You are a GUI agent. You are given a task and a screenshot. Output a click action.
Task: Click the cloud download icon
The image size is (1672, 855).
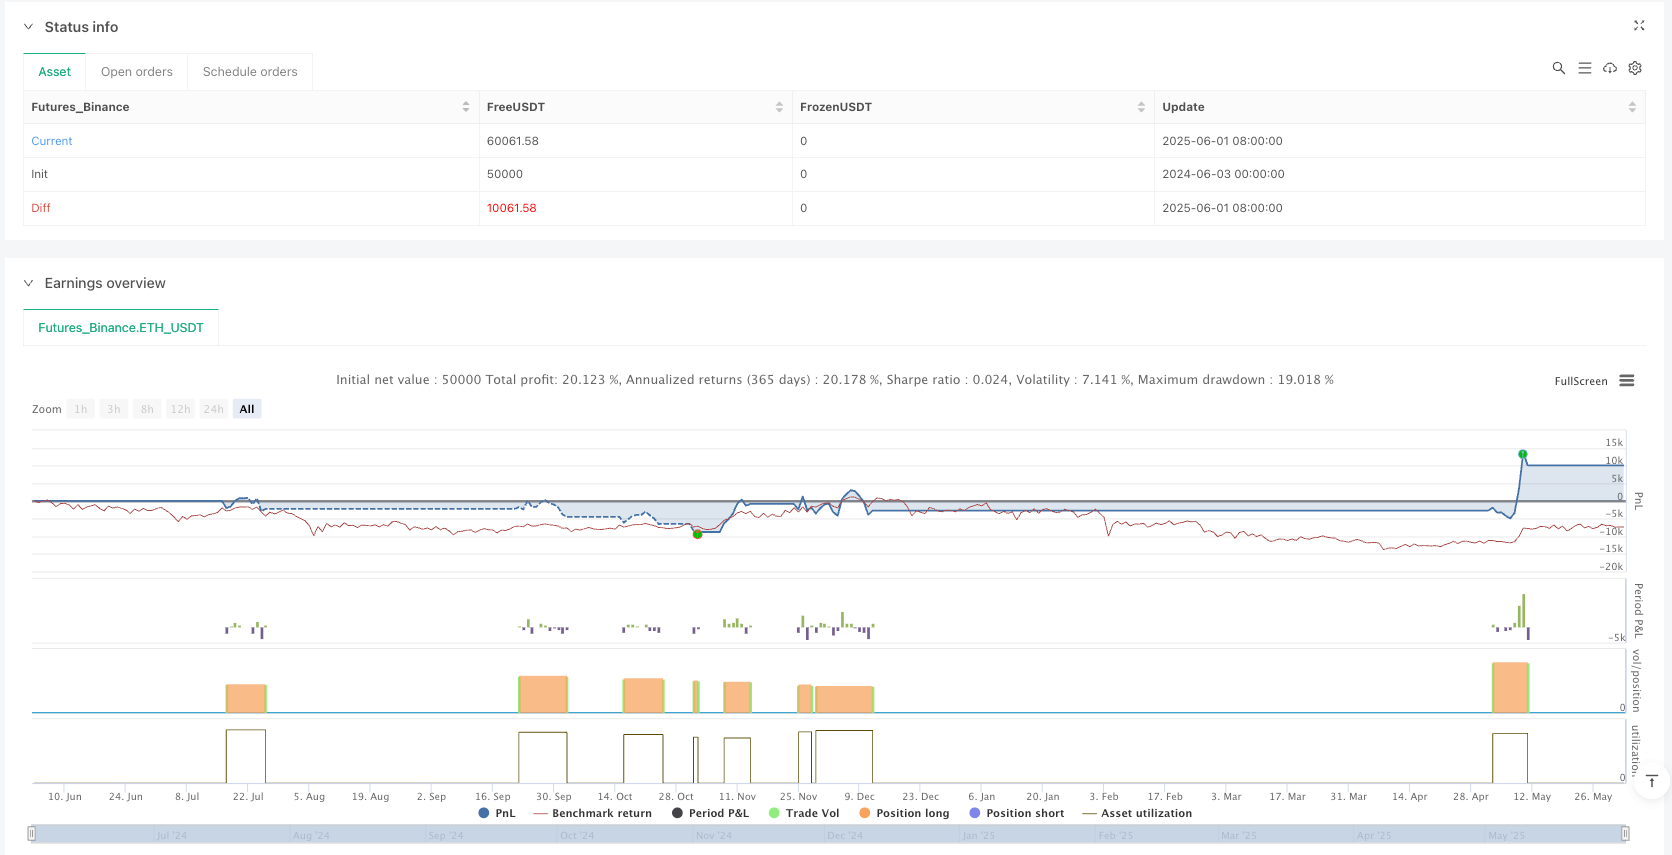pos(1610,68)
